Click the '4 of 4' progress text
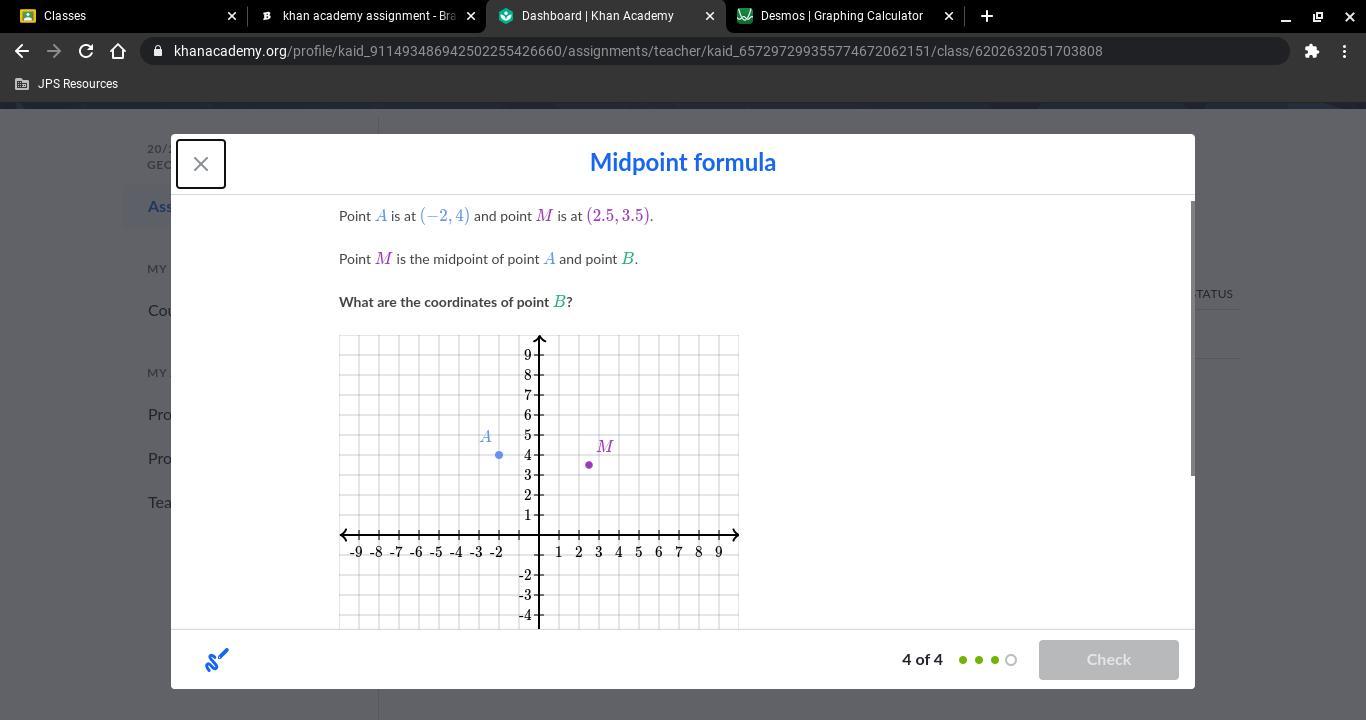This screenshot has width=1366, height=720. tap(922, 660)
